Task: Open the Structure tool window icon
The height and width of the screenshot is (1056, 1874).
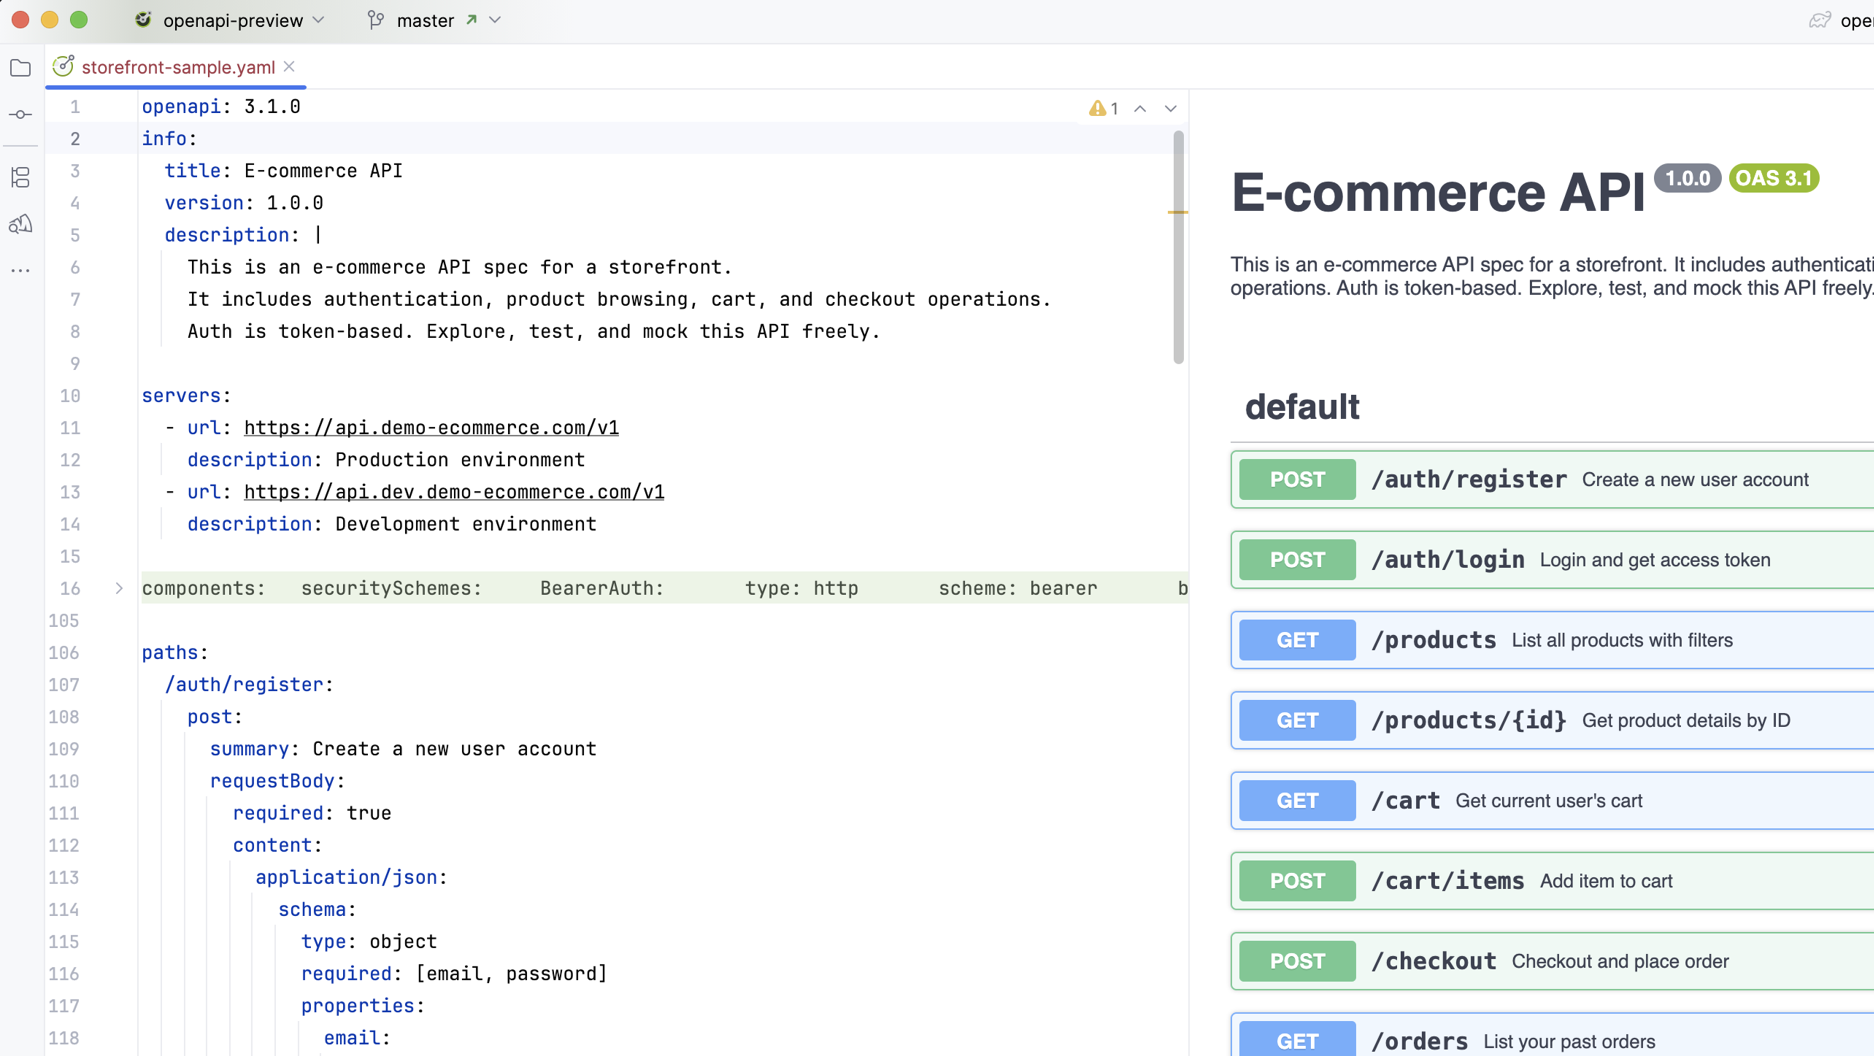Action: [x=20, y=178]
